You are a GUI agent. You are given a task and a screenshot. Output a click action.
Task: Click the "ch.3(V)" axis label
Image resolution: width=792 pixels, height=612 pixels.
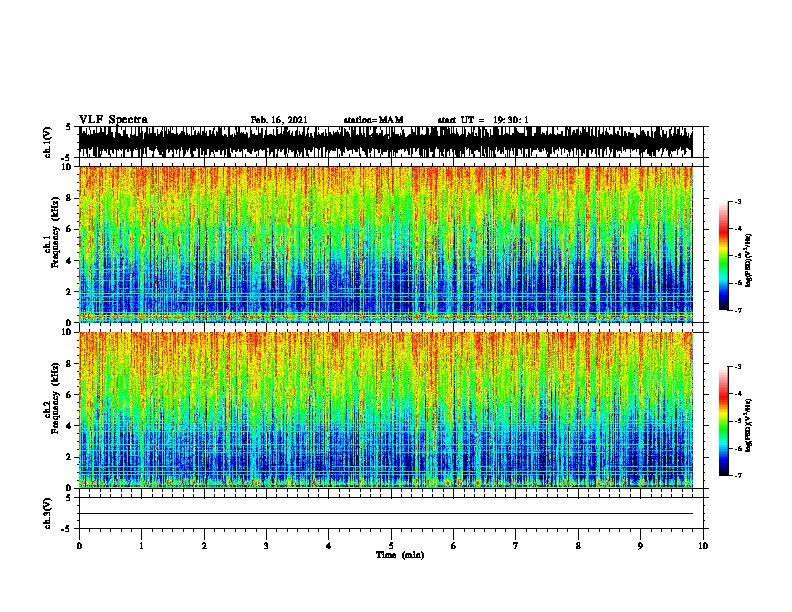48,513
